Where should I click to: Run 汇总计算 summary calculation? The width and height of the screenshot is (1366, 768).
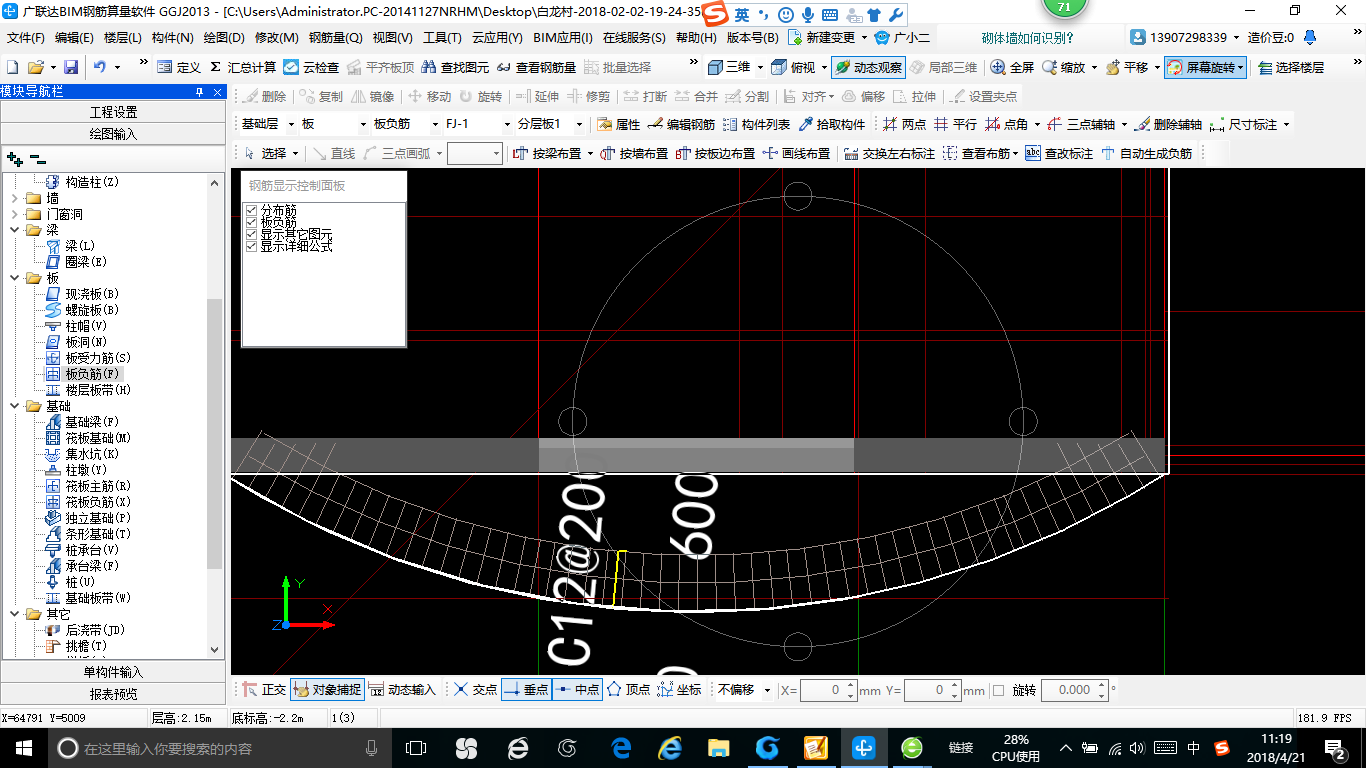point(243,67)
